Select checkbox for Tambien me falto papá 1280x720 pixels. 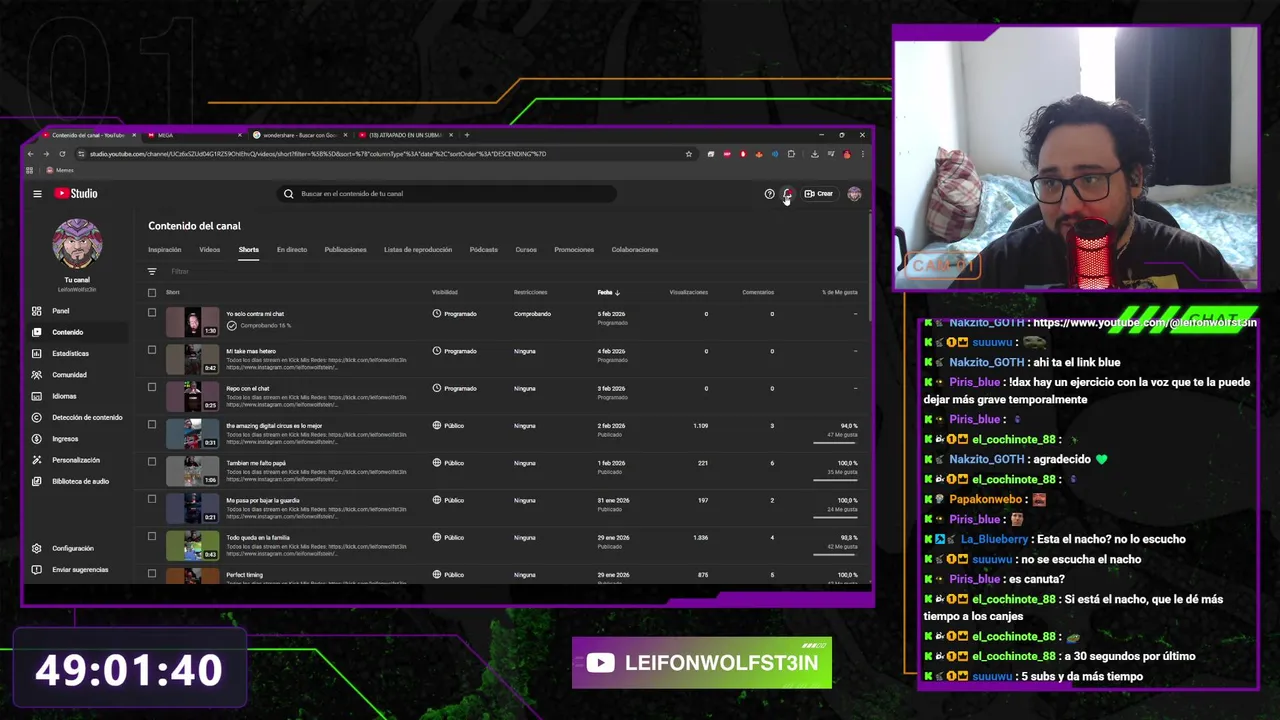(152, 461)
